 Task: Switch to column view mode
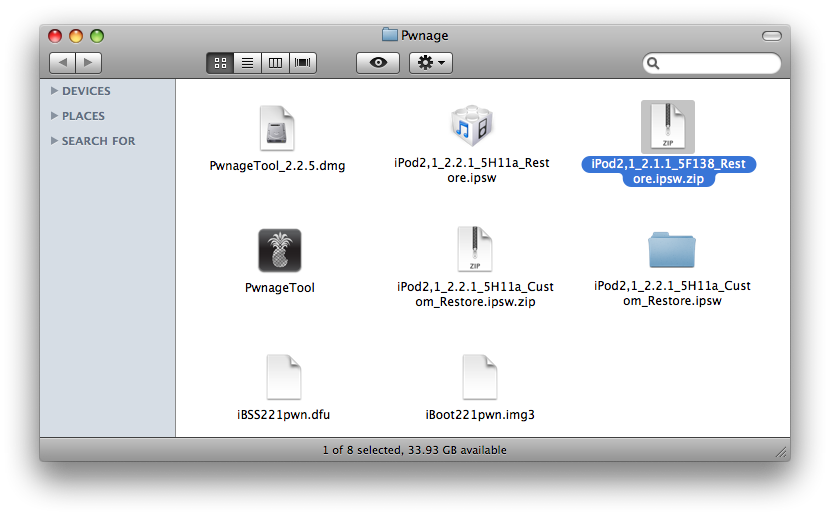pyautogui.click(x=274, y=63)
